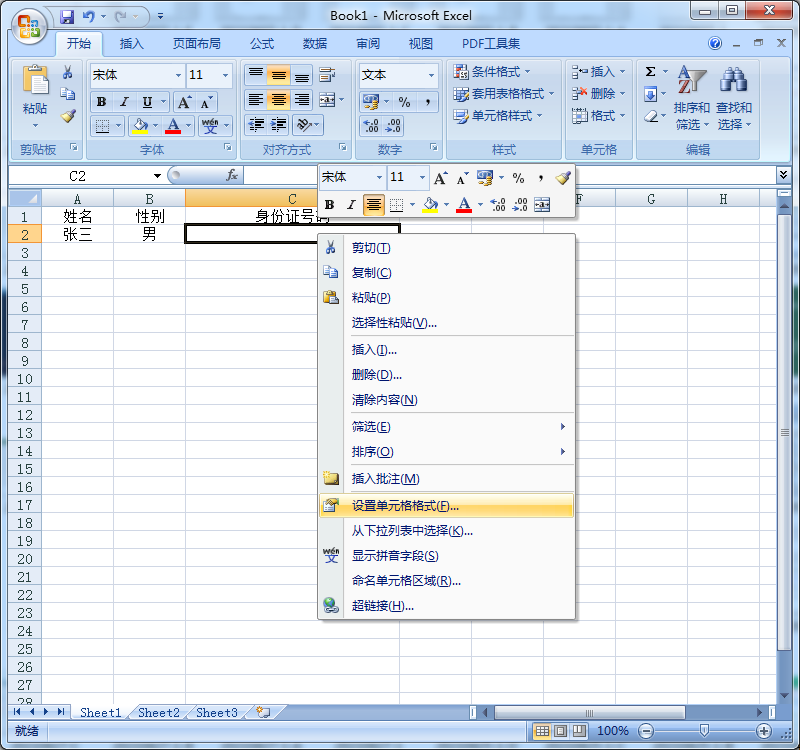This screenshot has width=800, height=750.
Task: Apply the ribbon red Font Color button
Action: [173, 125]
